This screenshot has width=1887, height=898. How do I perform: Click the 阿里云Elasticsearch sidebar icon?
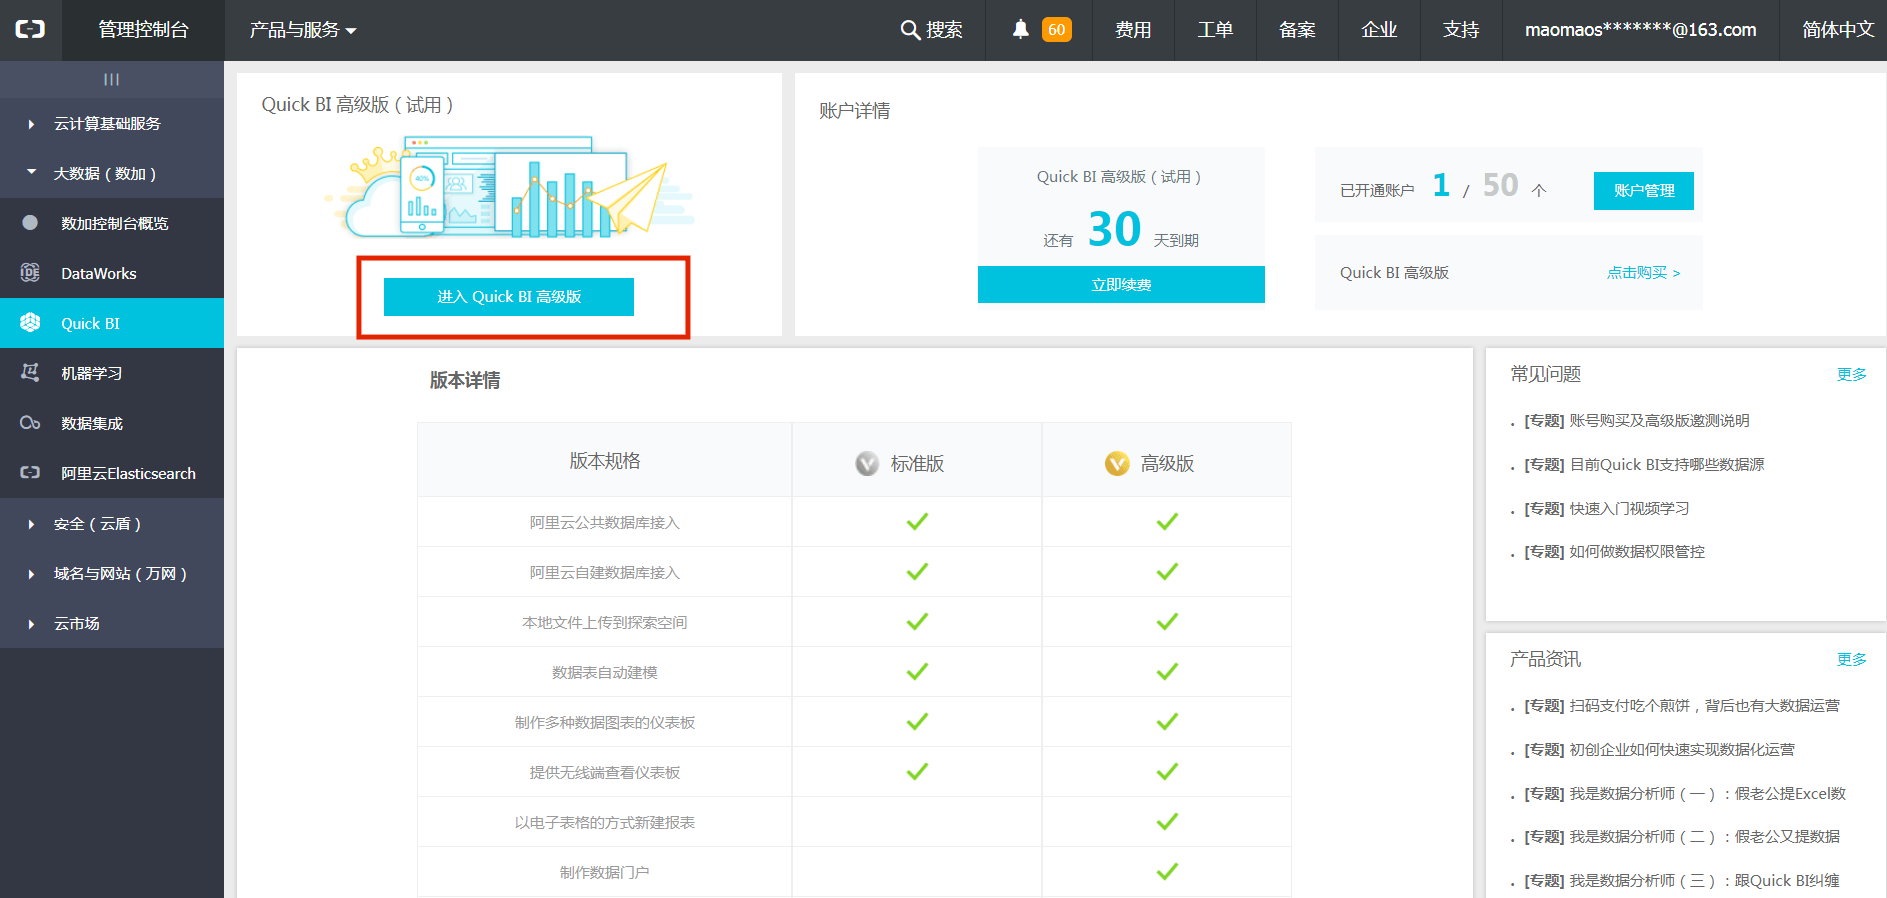30,472
